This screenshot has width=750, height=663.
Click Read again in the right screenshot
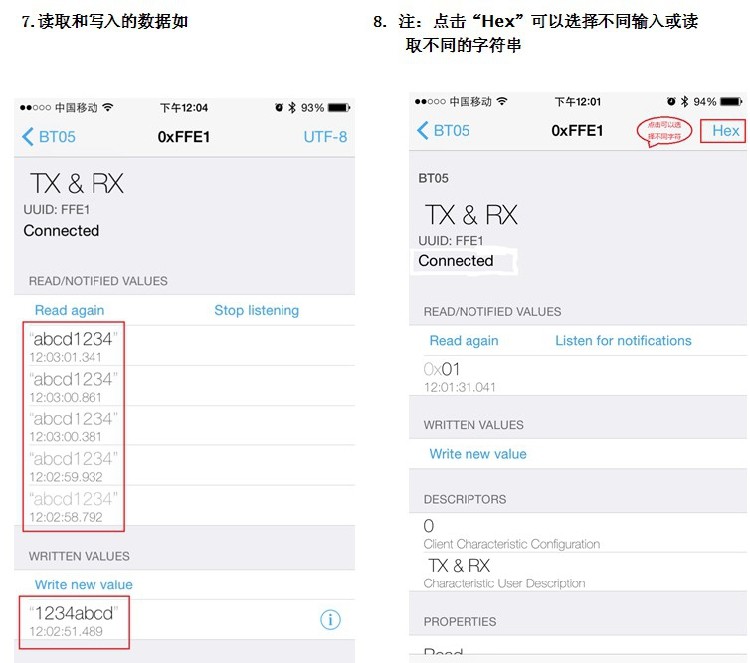464,341
